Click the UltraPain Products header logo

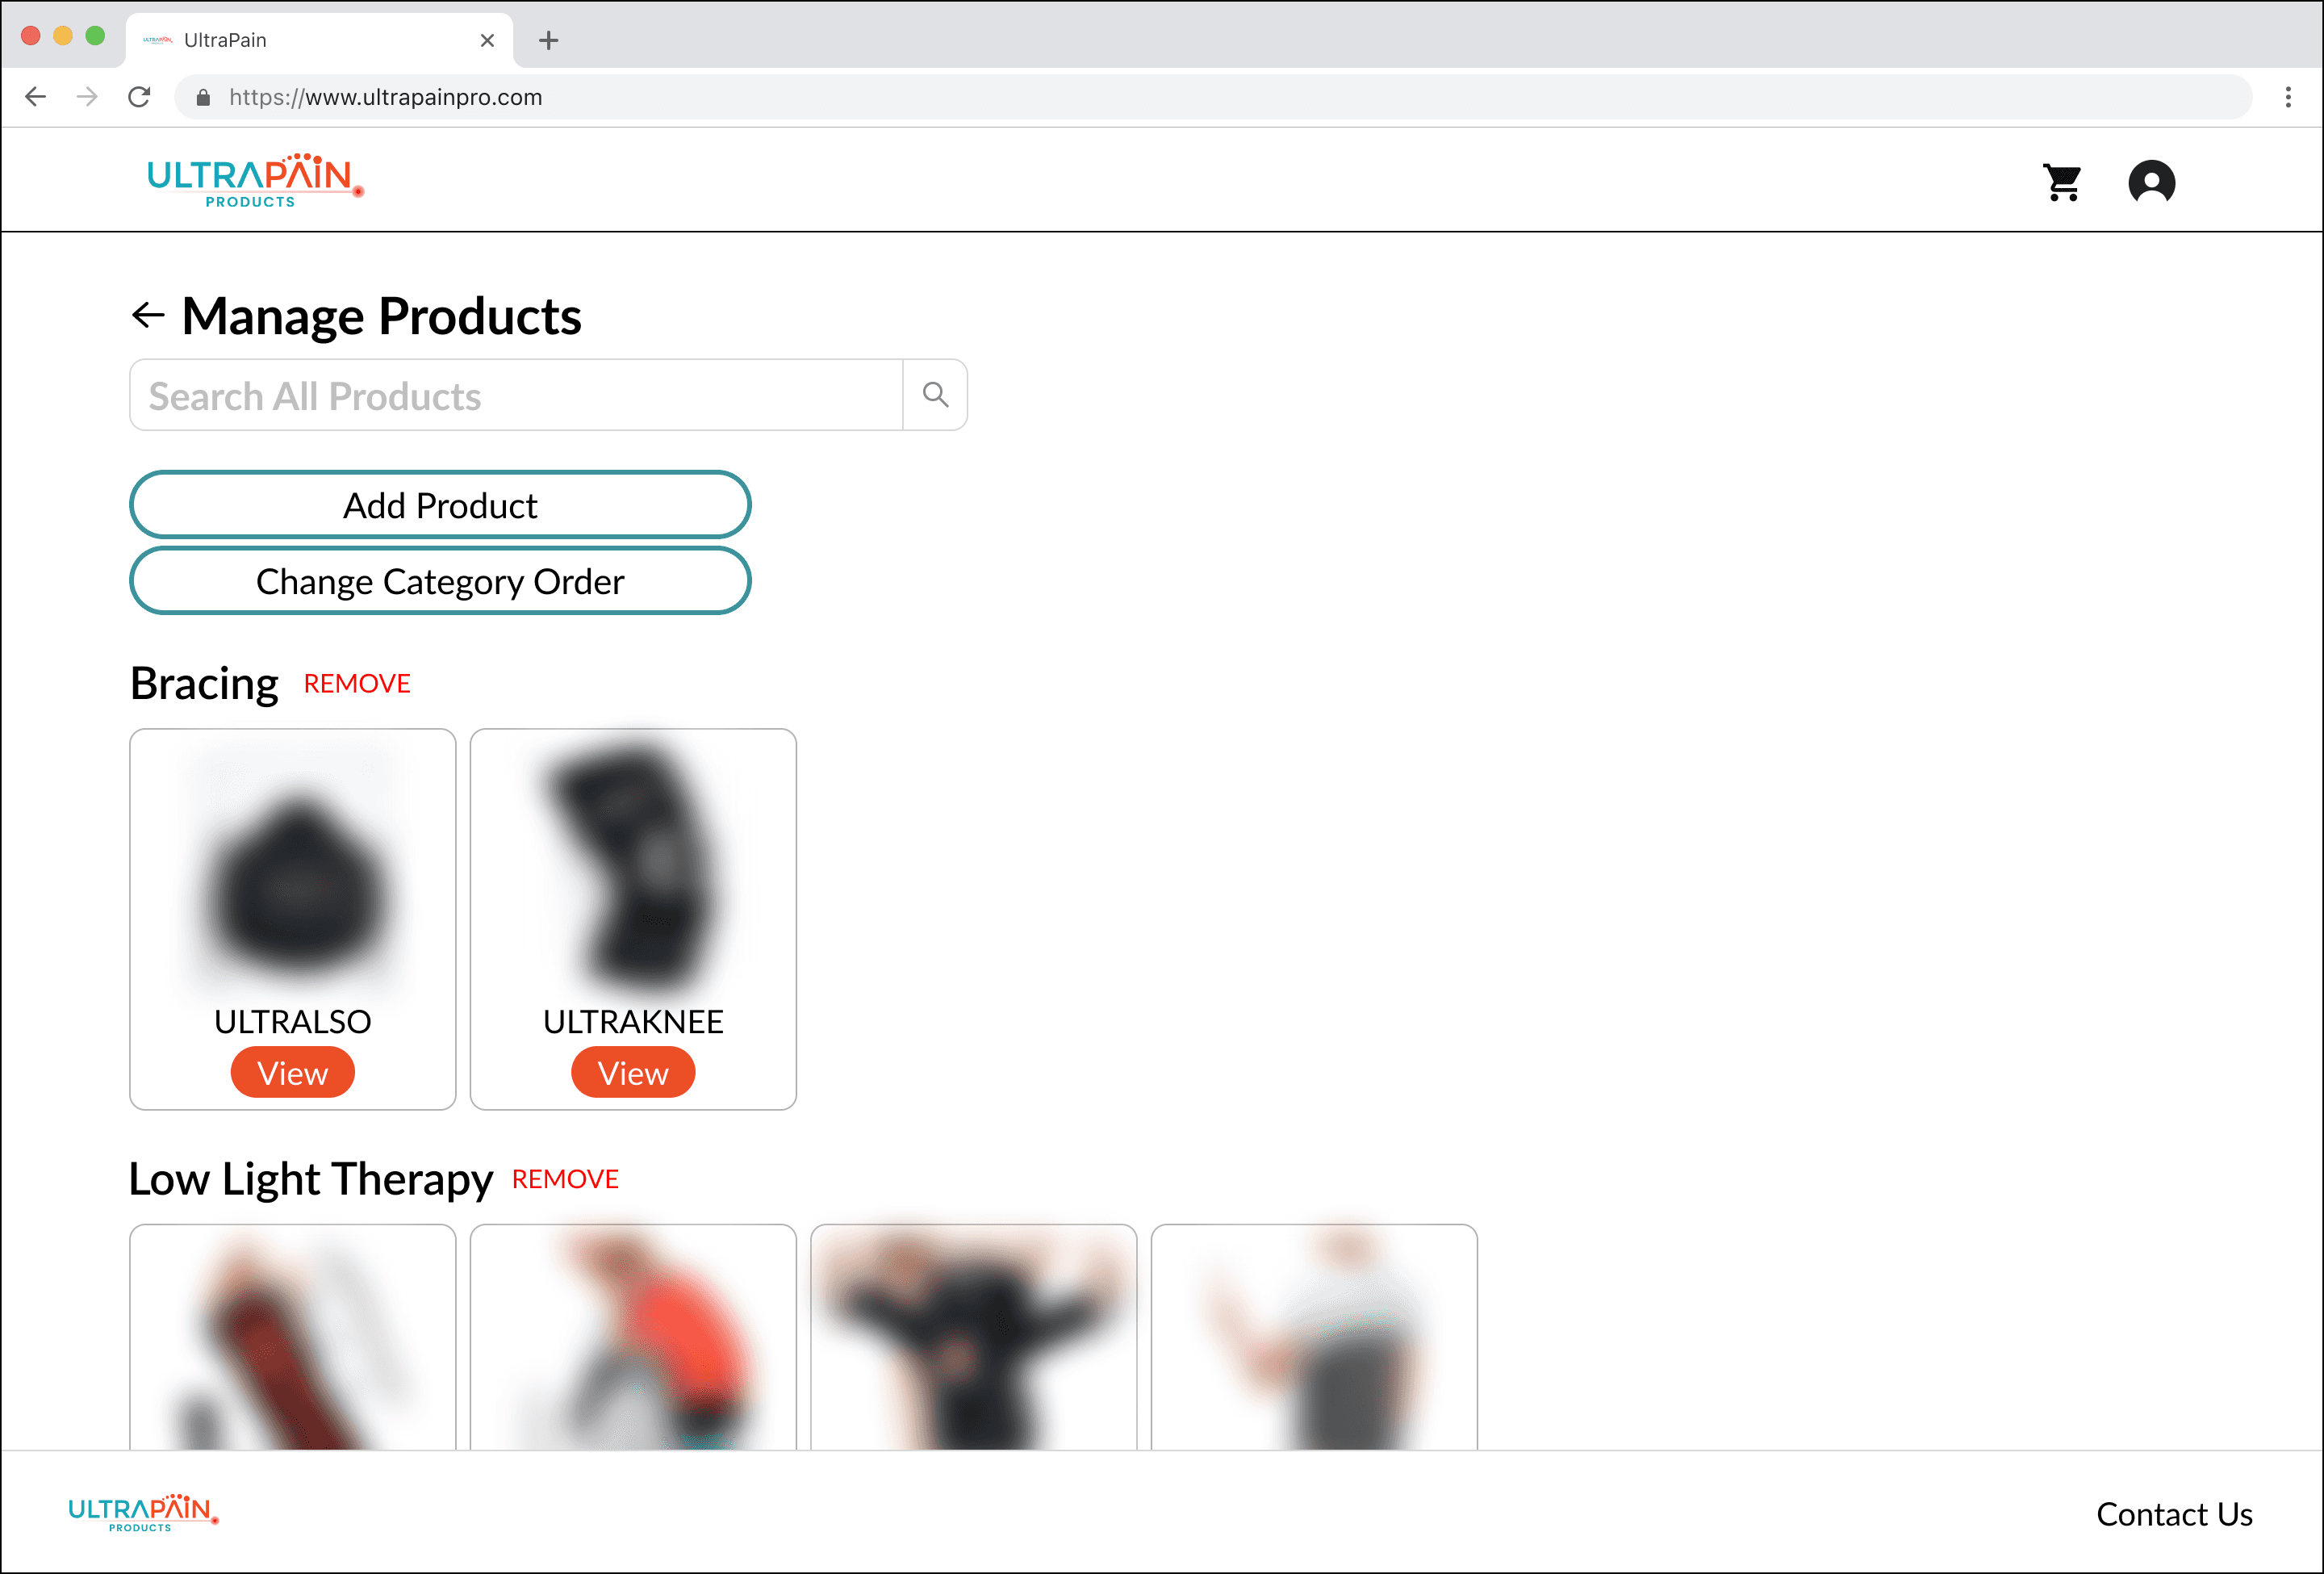click(x=255, y=181)
